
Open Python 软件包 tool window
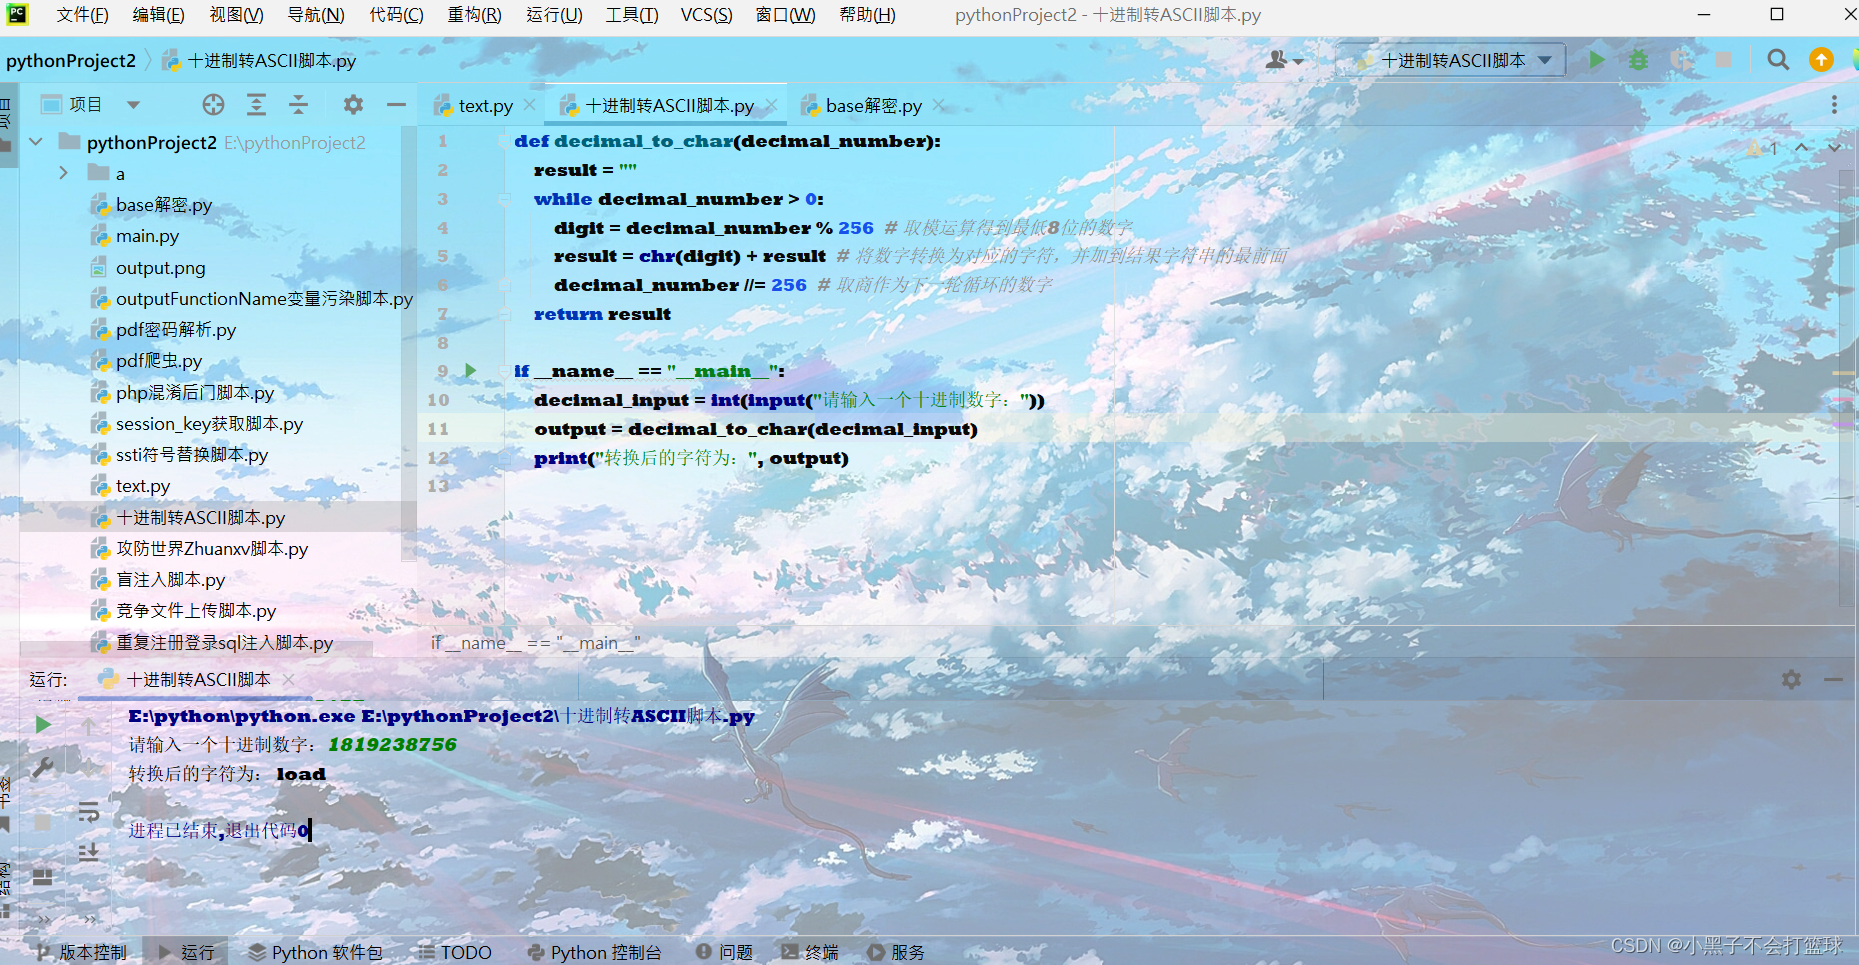coord(316,952)
